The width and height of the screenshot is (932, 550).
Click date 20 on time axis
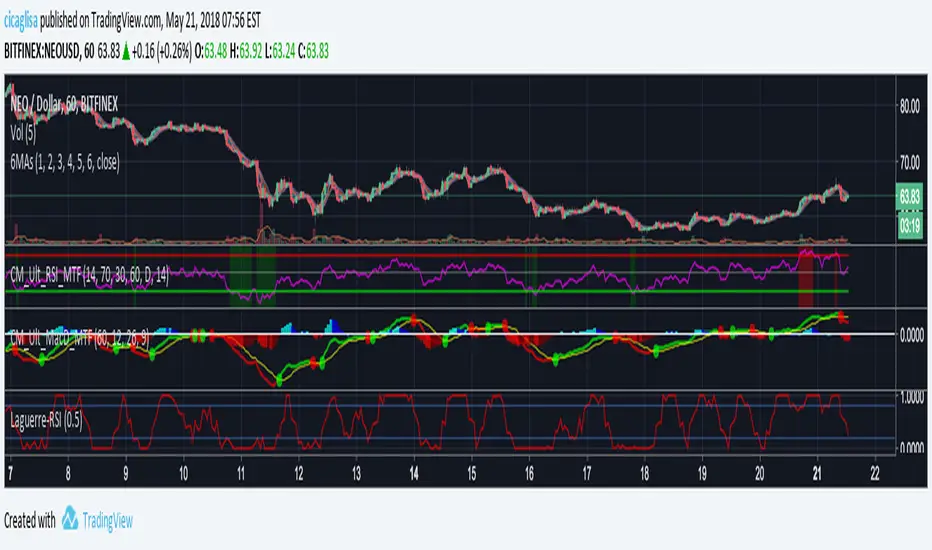click(760, 474)
